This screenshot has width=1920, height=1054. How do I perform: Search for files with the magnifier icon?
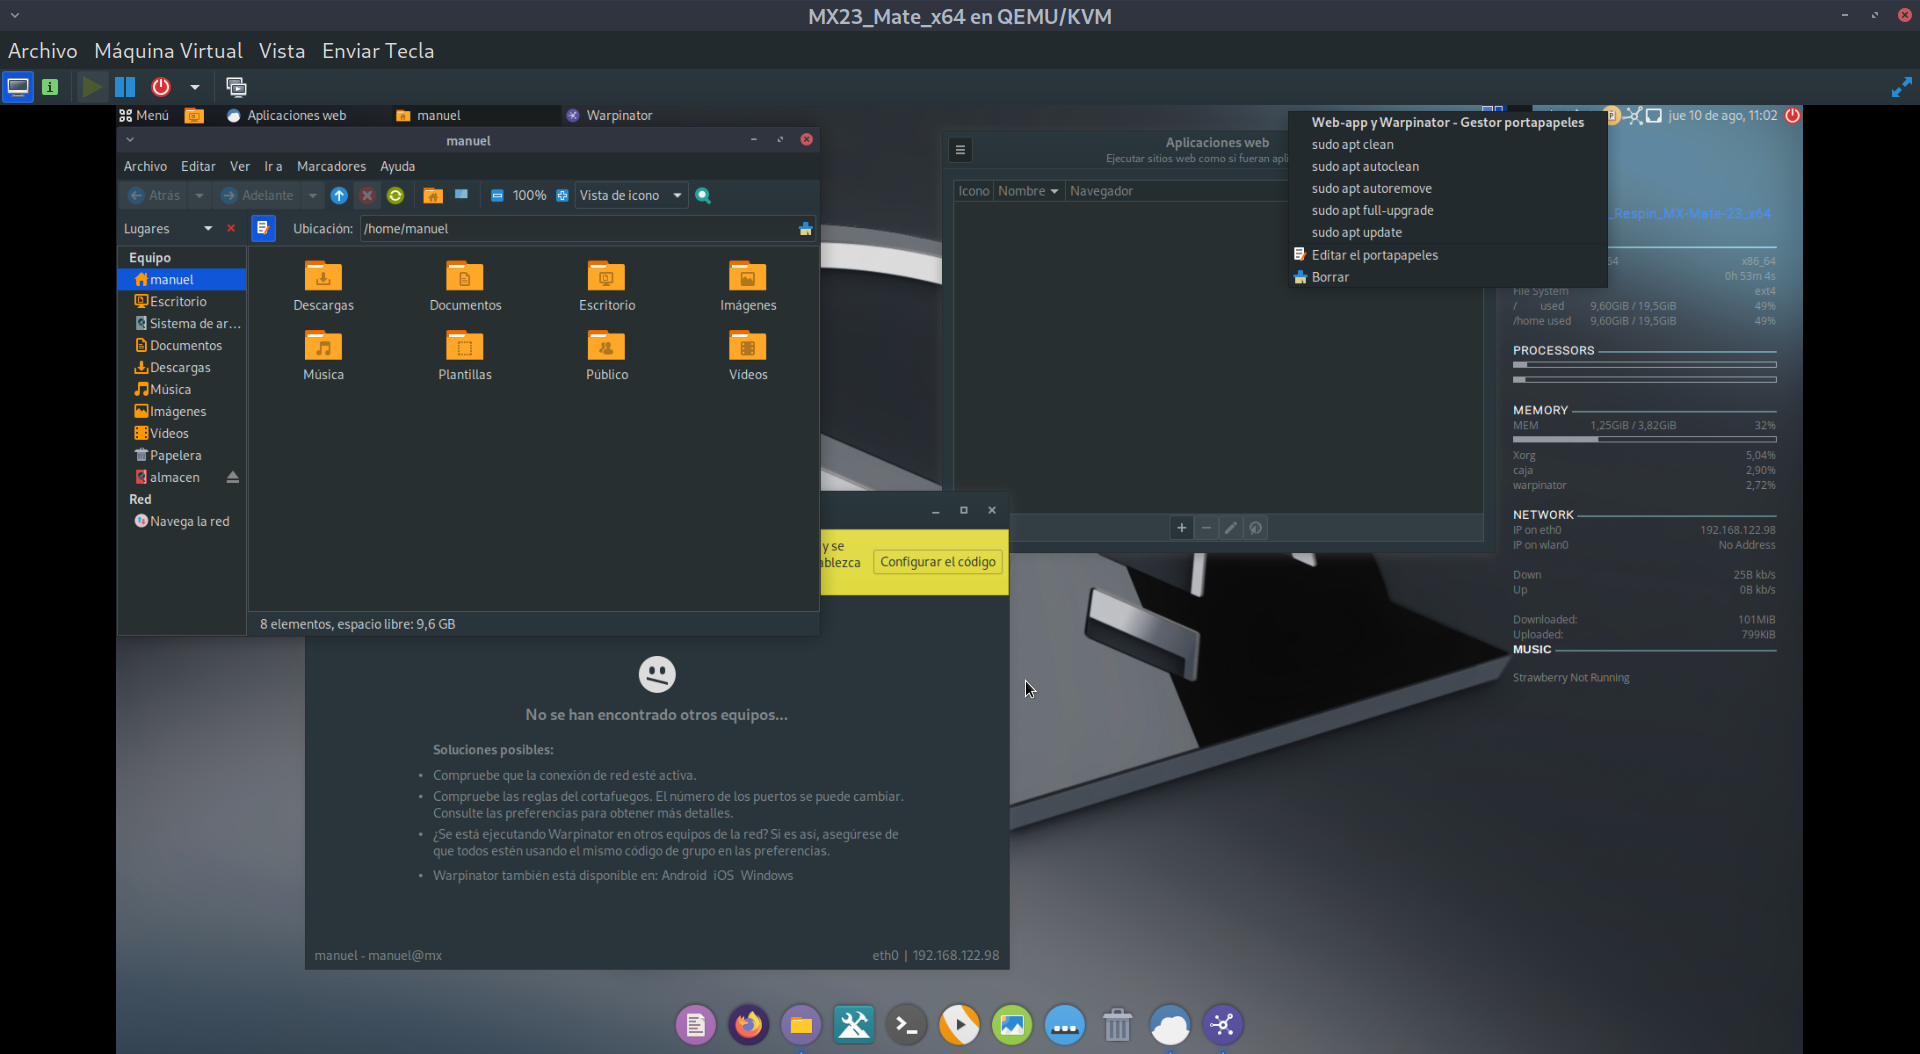tap(703, 195)
